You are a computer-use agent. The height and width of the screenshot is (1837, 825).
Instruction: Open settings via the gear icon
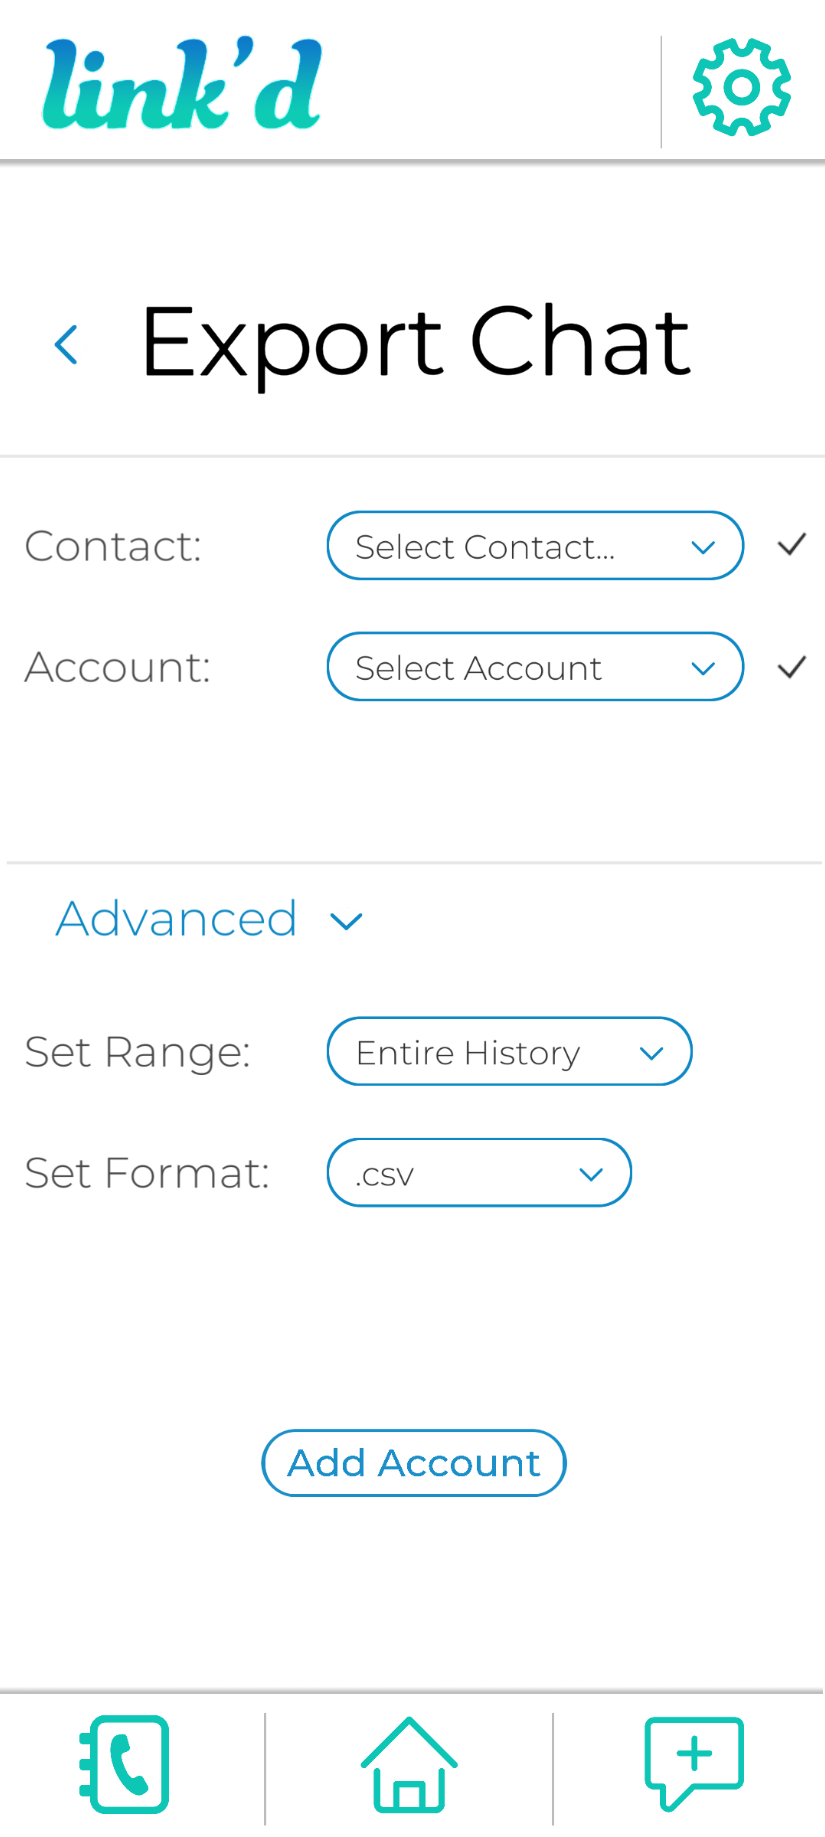click(x=742, y=87)
